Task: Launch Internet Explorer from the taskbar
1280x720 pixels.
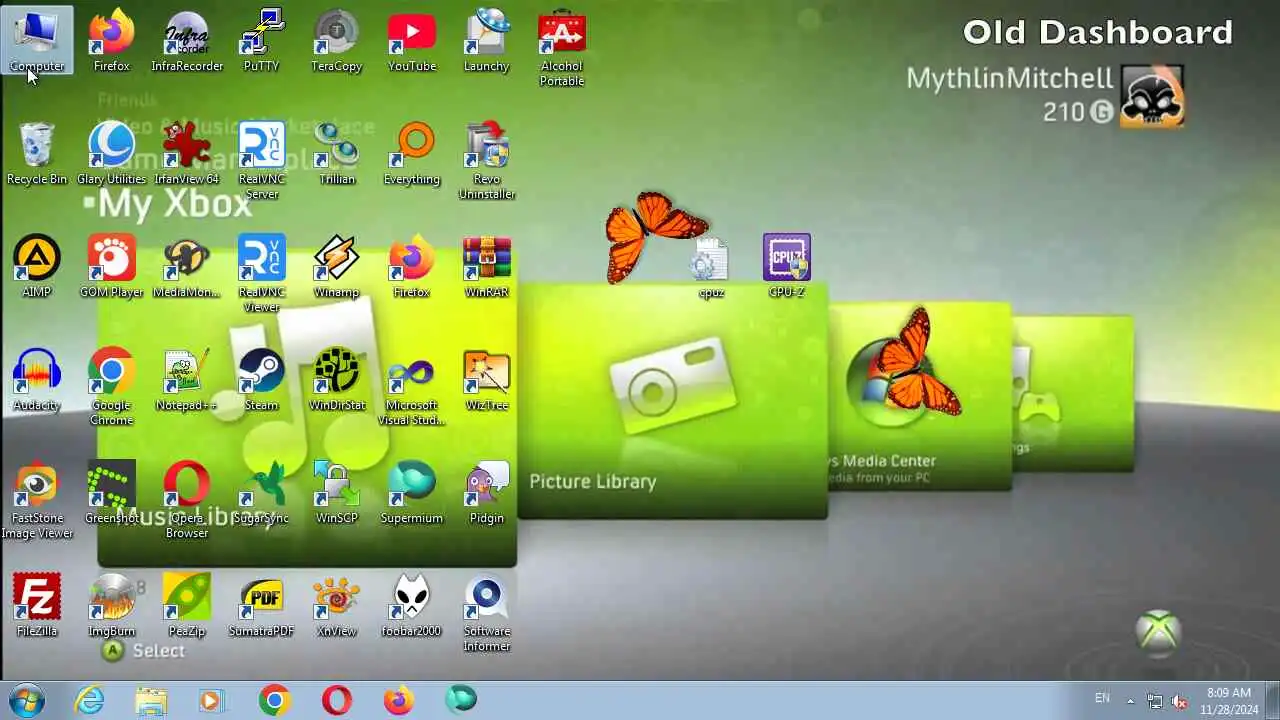Action: 89,700
